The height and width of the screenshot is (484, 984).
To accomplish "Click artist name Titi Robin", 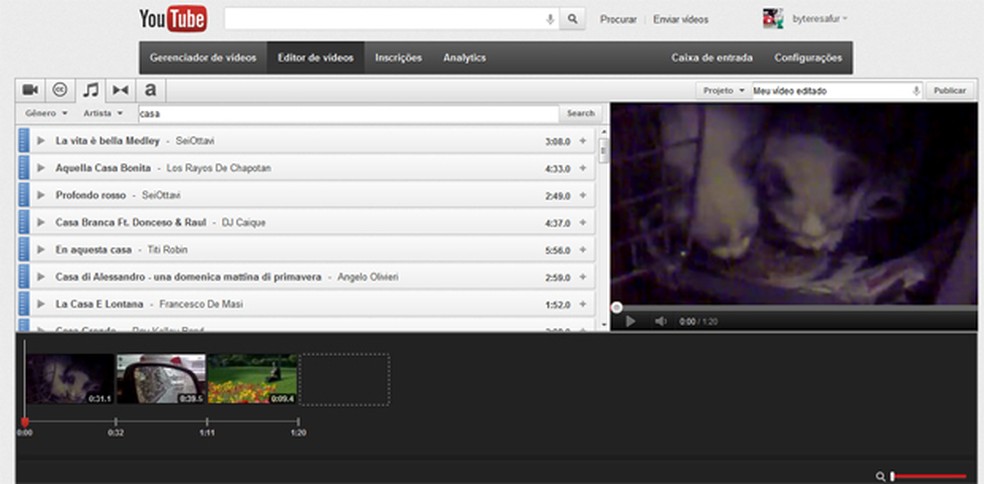I will (168, 250).
